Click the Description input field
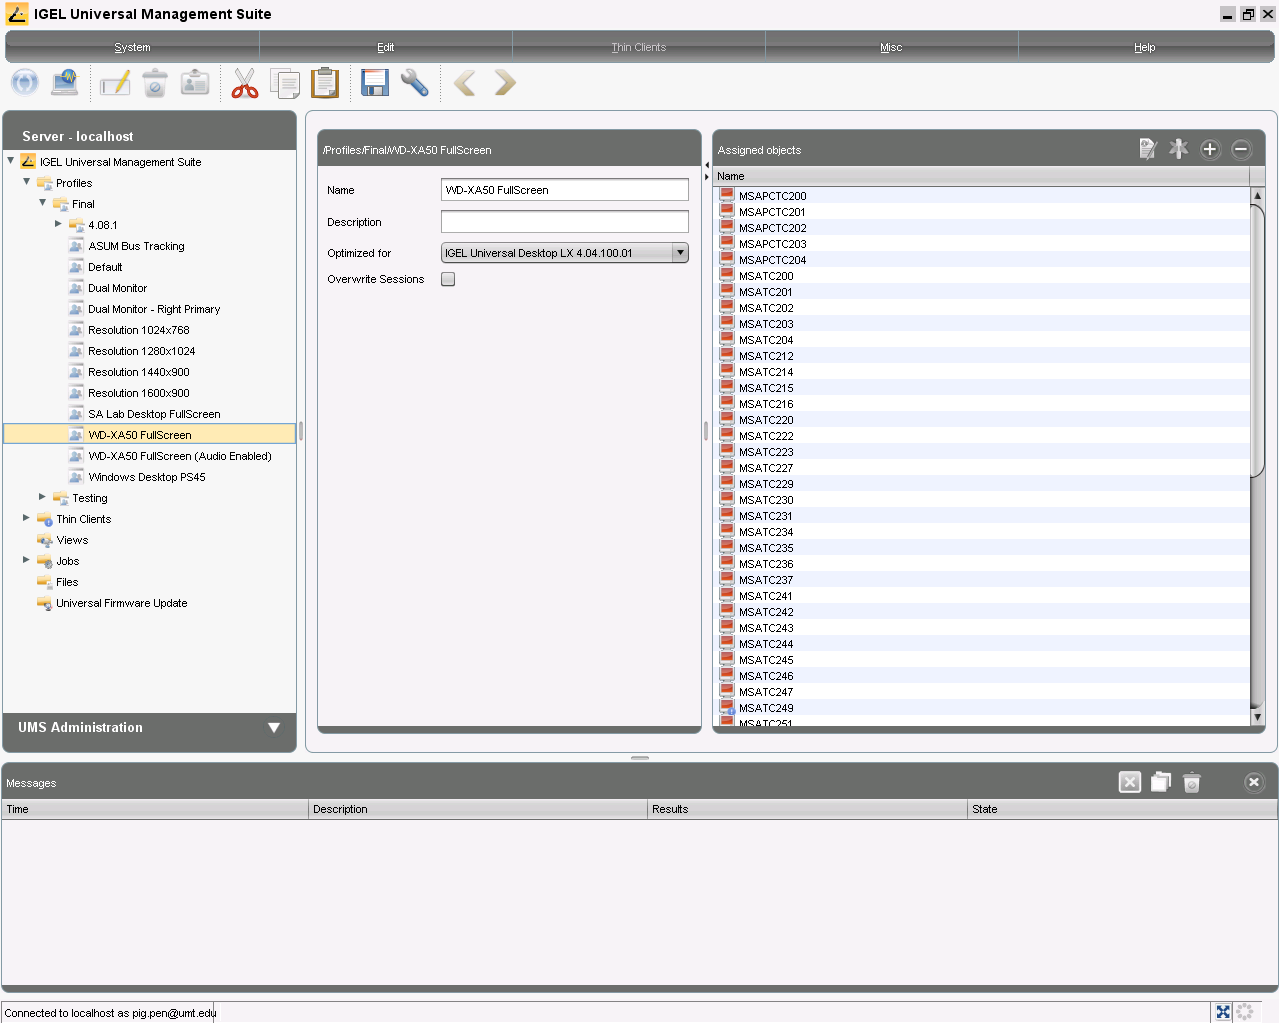Image resolution: width=1279 pixels, height=1023 pixels. tap(565, 222)
